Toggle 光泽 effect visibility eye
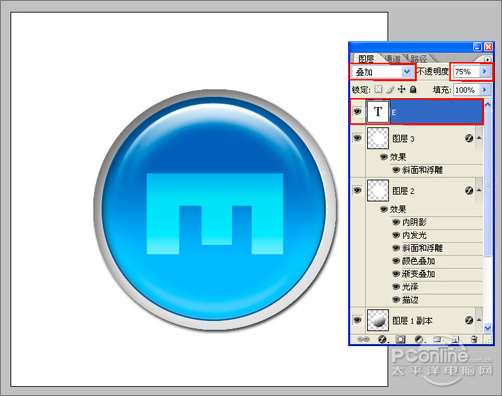 [x=396, y=287]
